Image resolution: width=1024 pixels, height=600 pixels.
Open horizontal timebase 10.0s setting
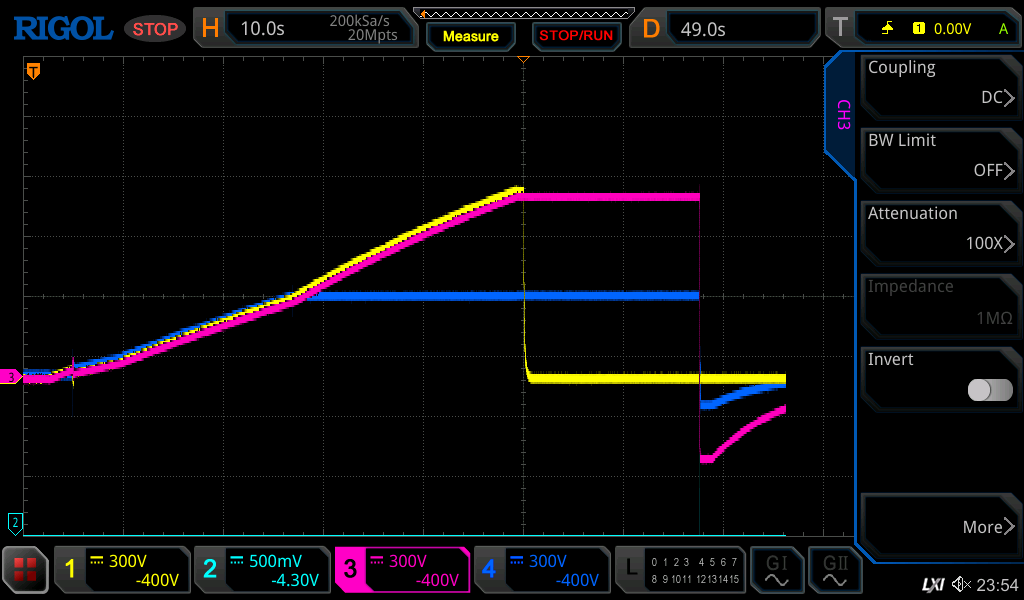tap(306, 28)
